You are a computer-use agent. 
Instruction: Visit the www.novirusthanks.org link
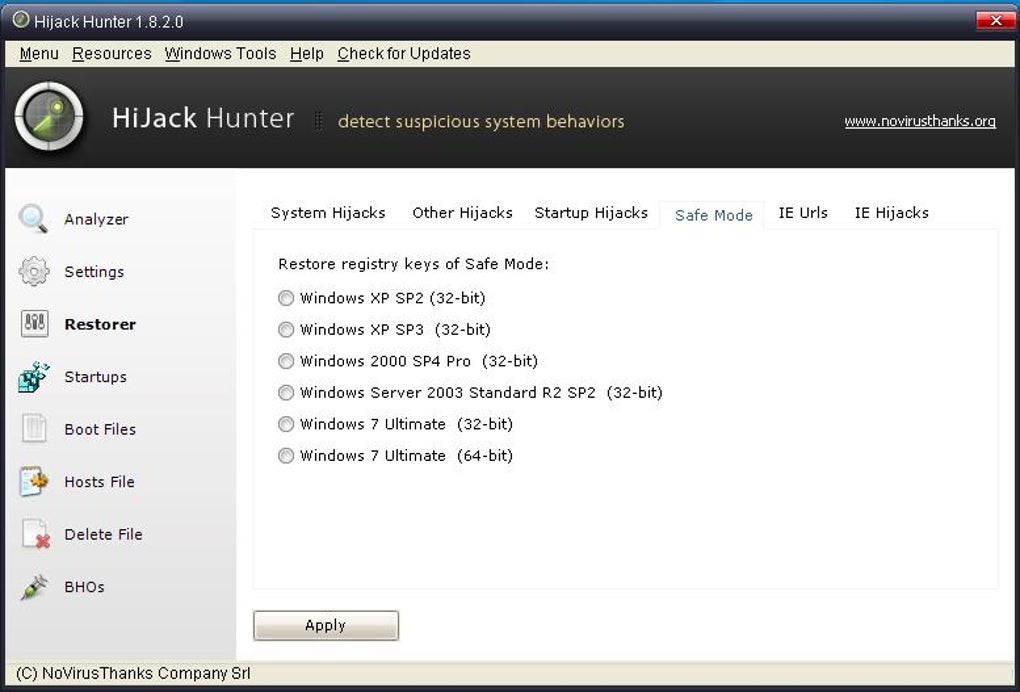pyautogui.click(x=920, y=121)
